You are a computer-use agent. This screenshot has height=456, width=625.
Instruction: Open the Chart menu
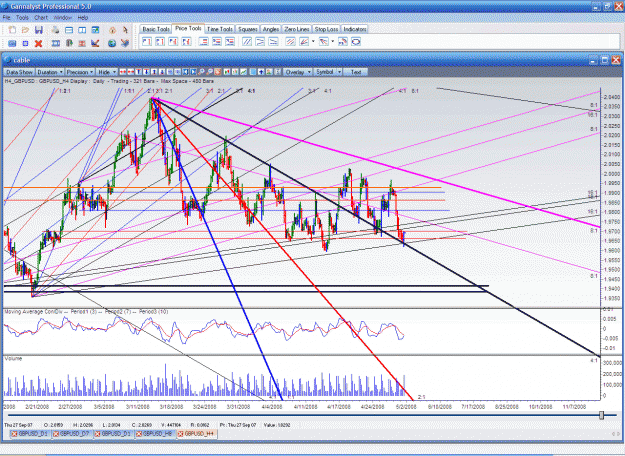[41, 18]
